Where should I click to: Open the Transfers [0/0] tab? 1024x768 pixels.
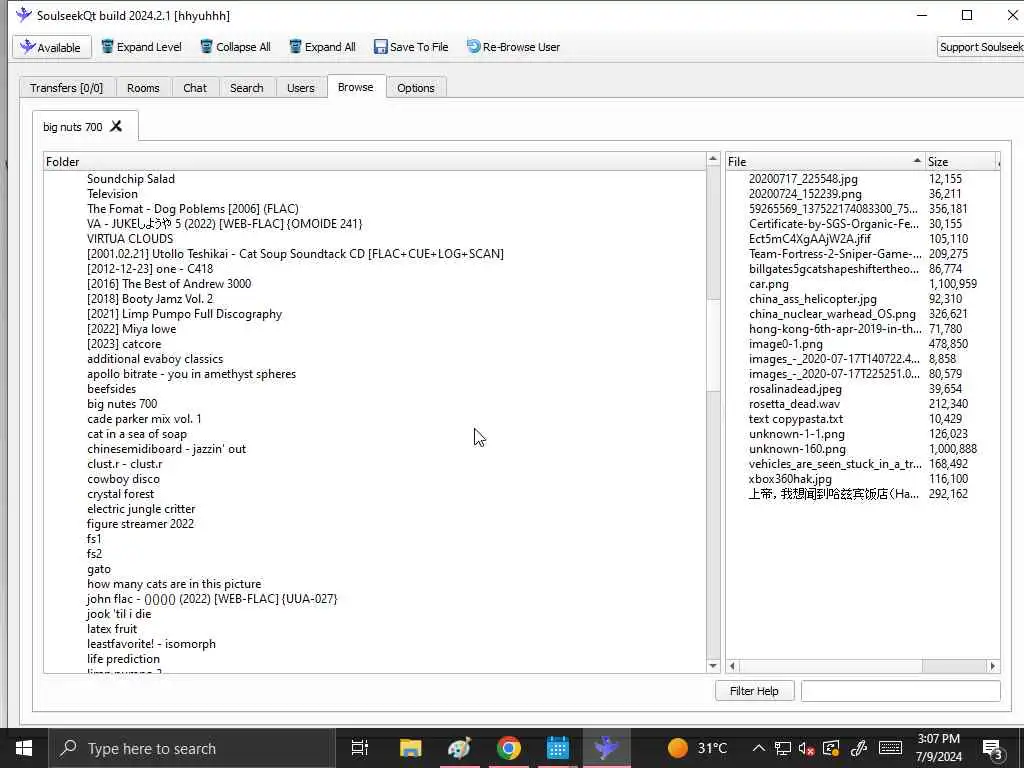click(x=67, y=88)
